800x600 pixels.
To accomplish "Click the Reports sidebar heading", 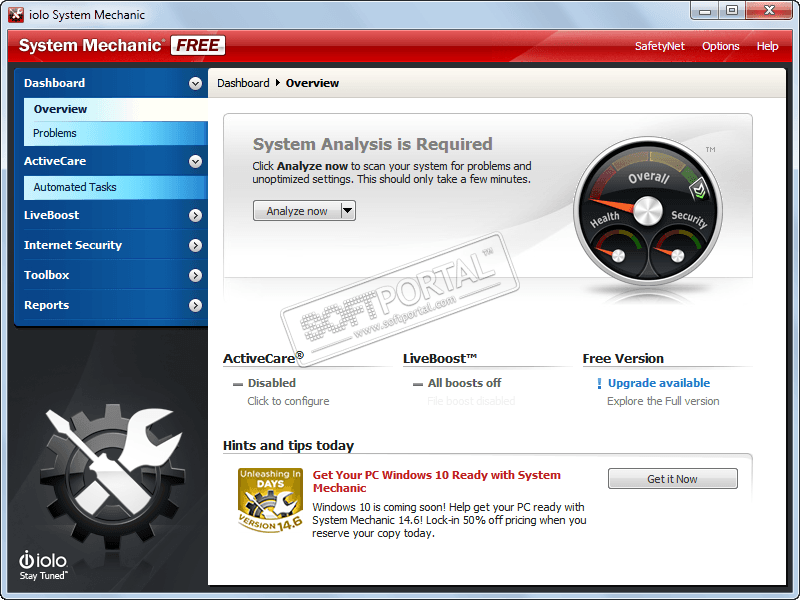I will (x=46, y=306).
